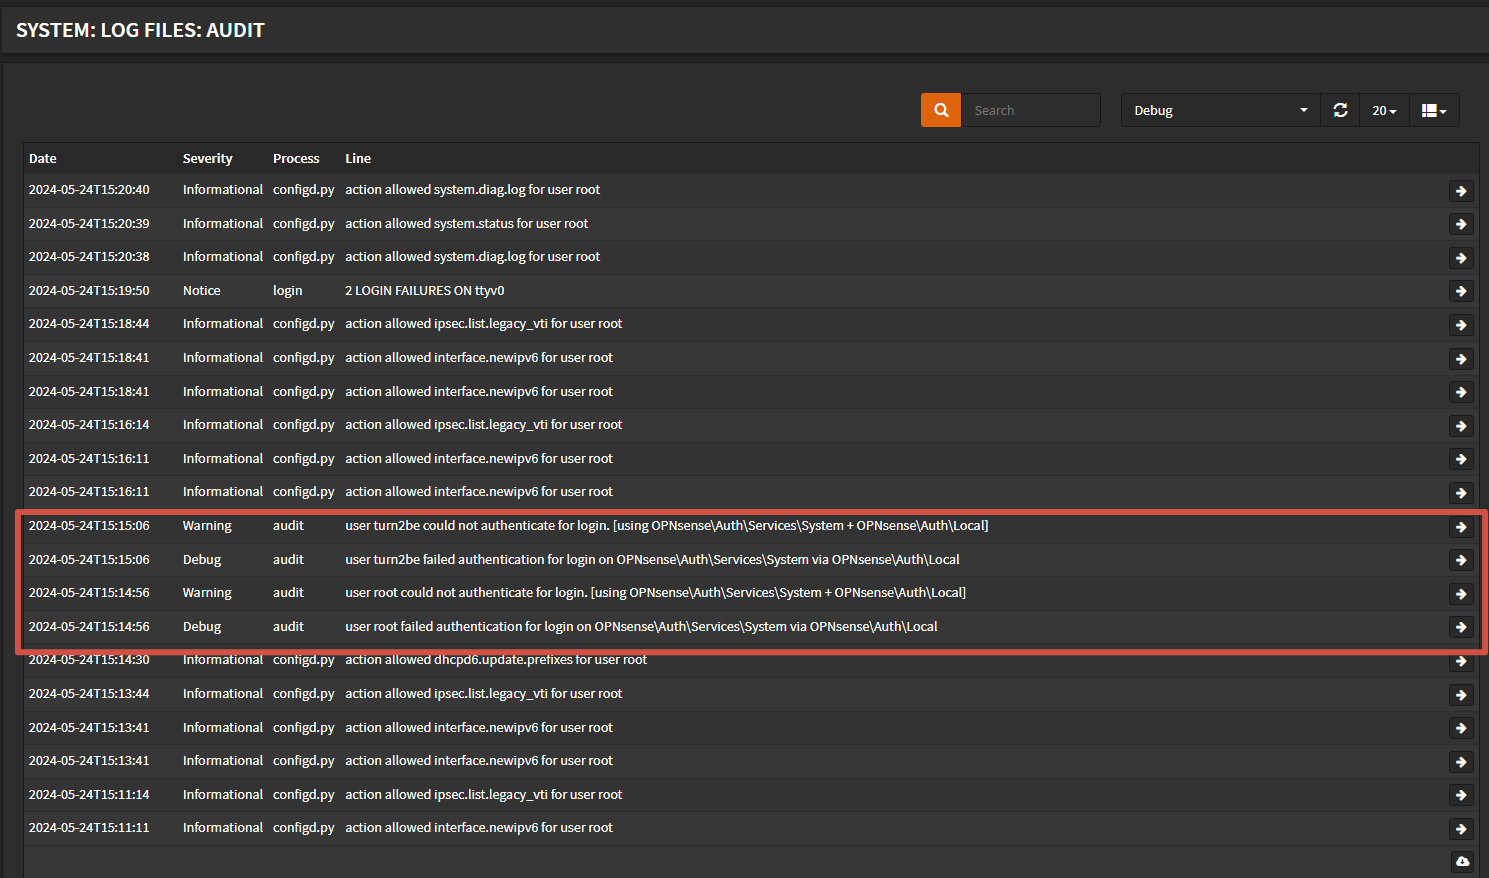1489x878 pixels.
Task: Sort by the Date column header
Action: coord(43,158)
